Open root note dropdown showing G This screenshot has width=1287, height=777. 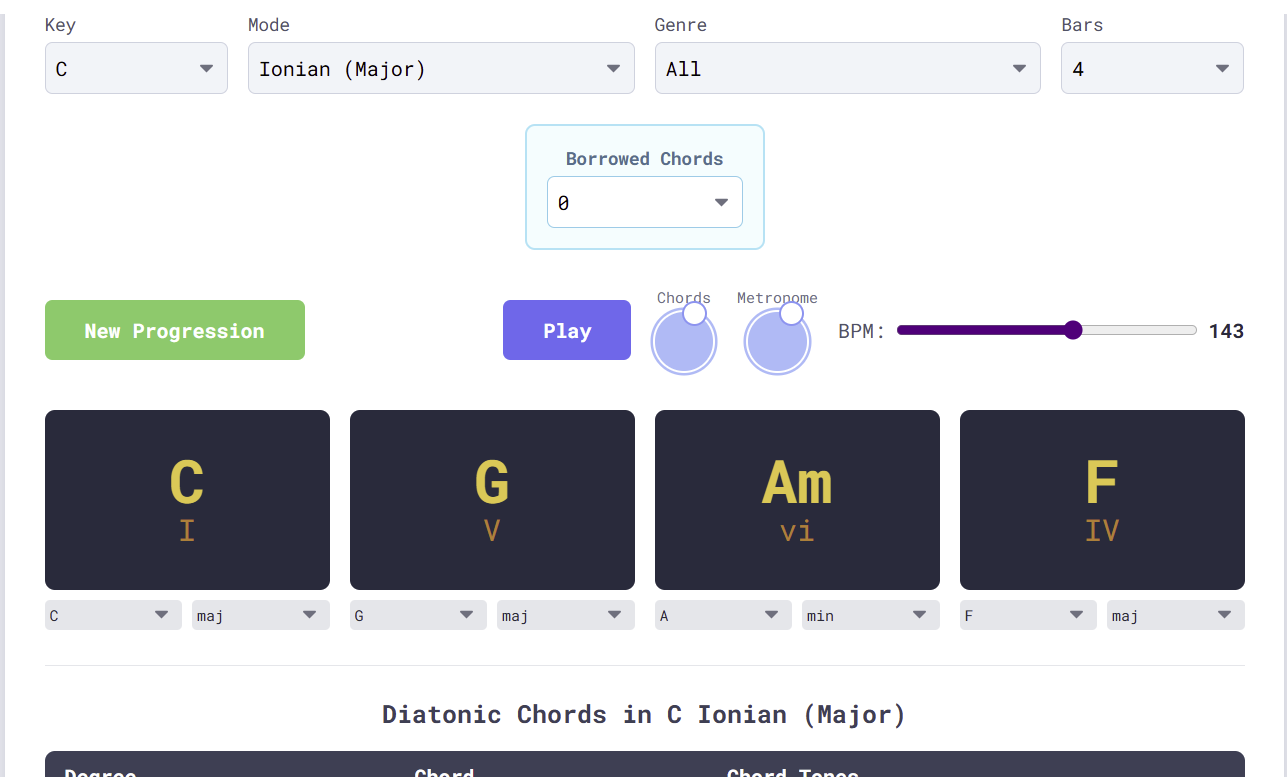click(x=418, y=615)
